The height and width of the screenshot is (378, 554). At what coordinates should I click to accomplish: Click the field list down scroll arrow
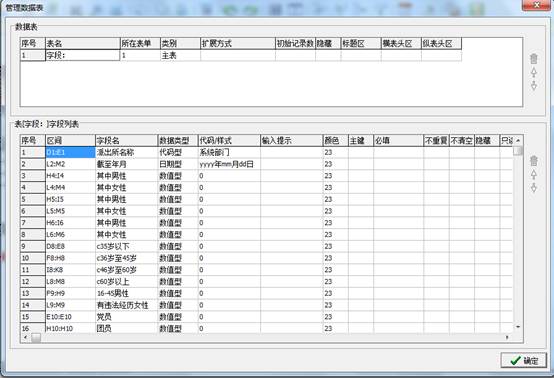pos(518,327)
